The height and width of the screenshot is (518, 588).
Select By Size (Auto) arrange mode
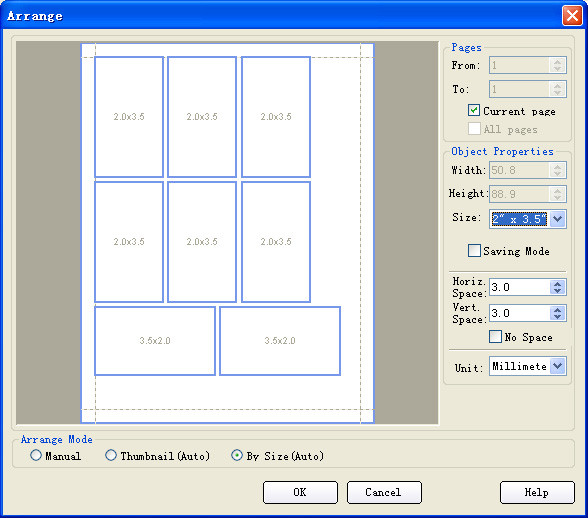click(237, 455)
